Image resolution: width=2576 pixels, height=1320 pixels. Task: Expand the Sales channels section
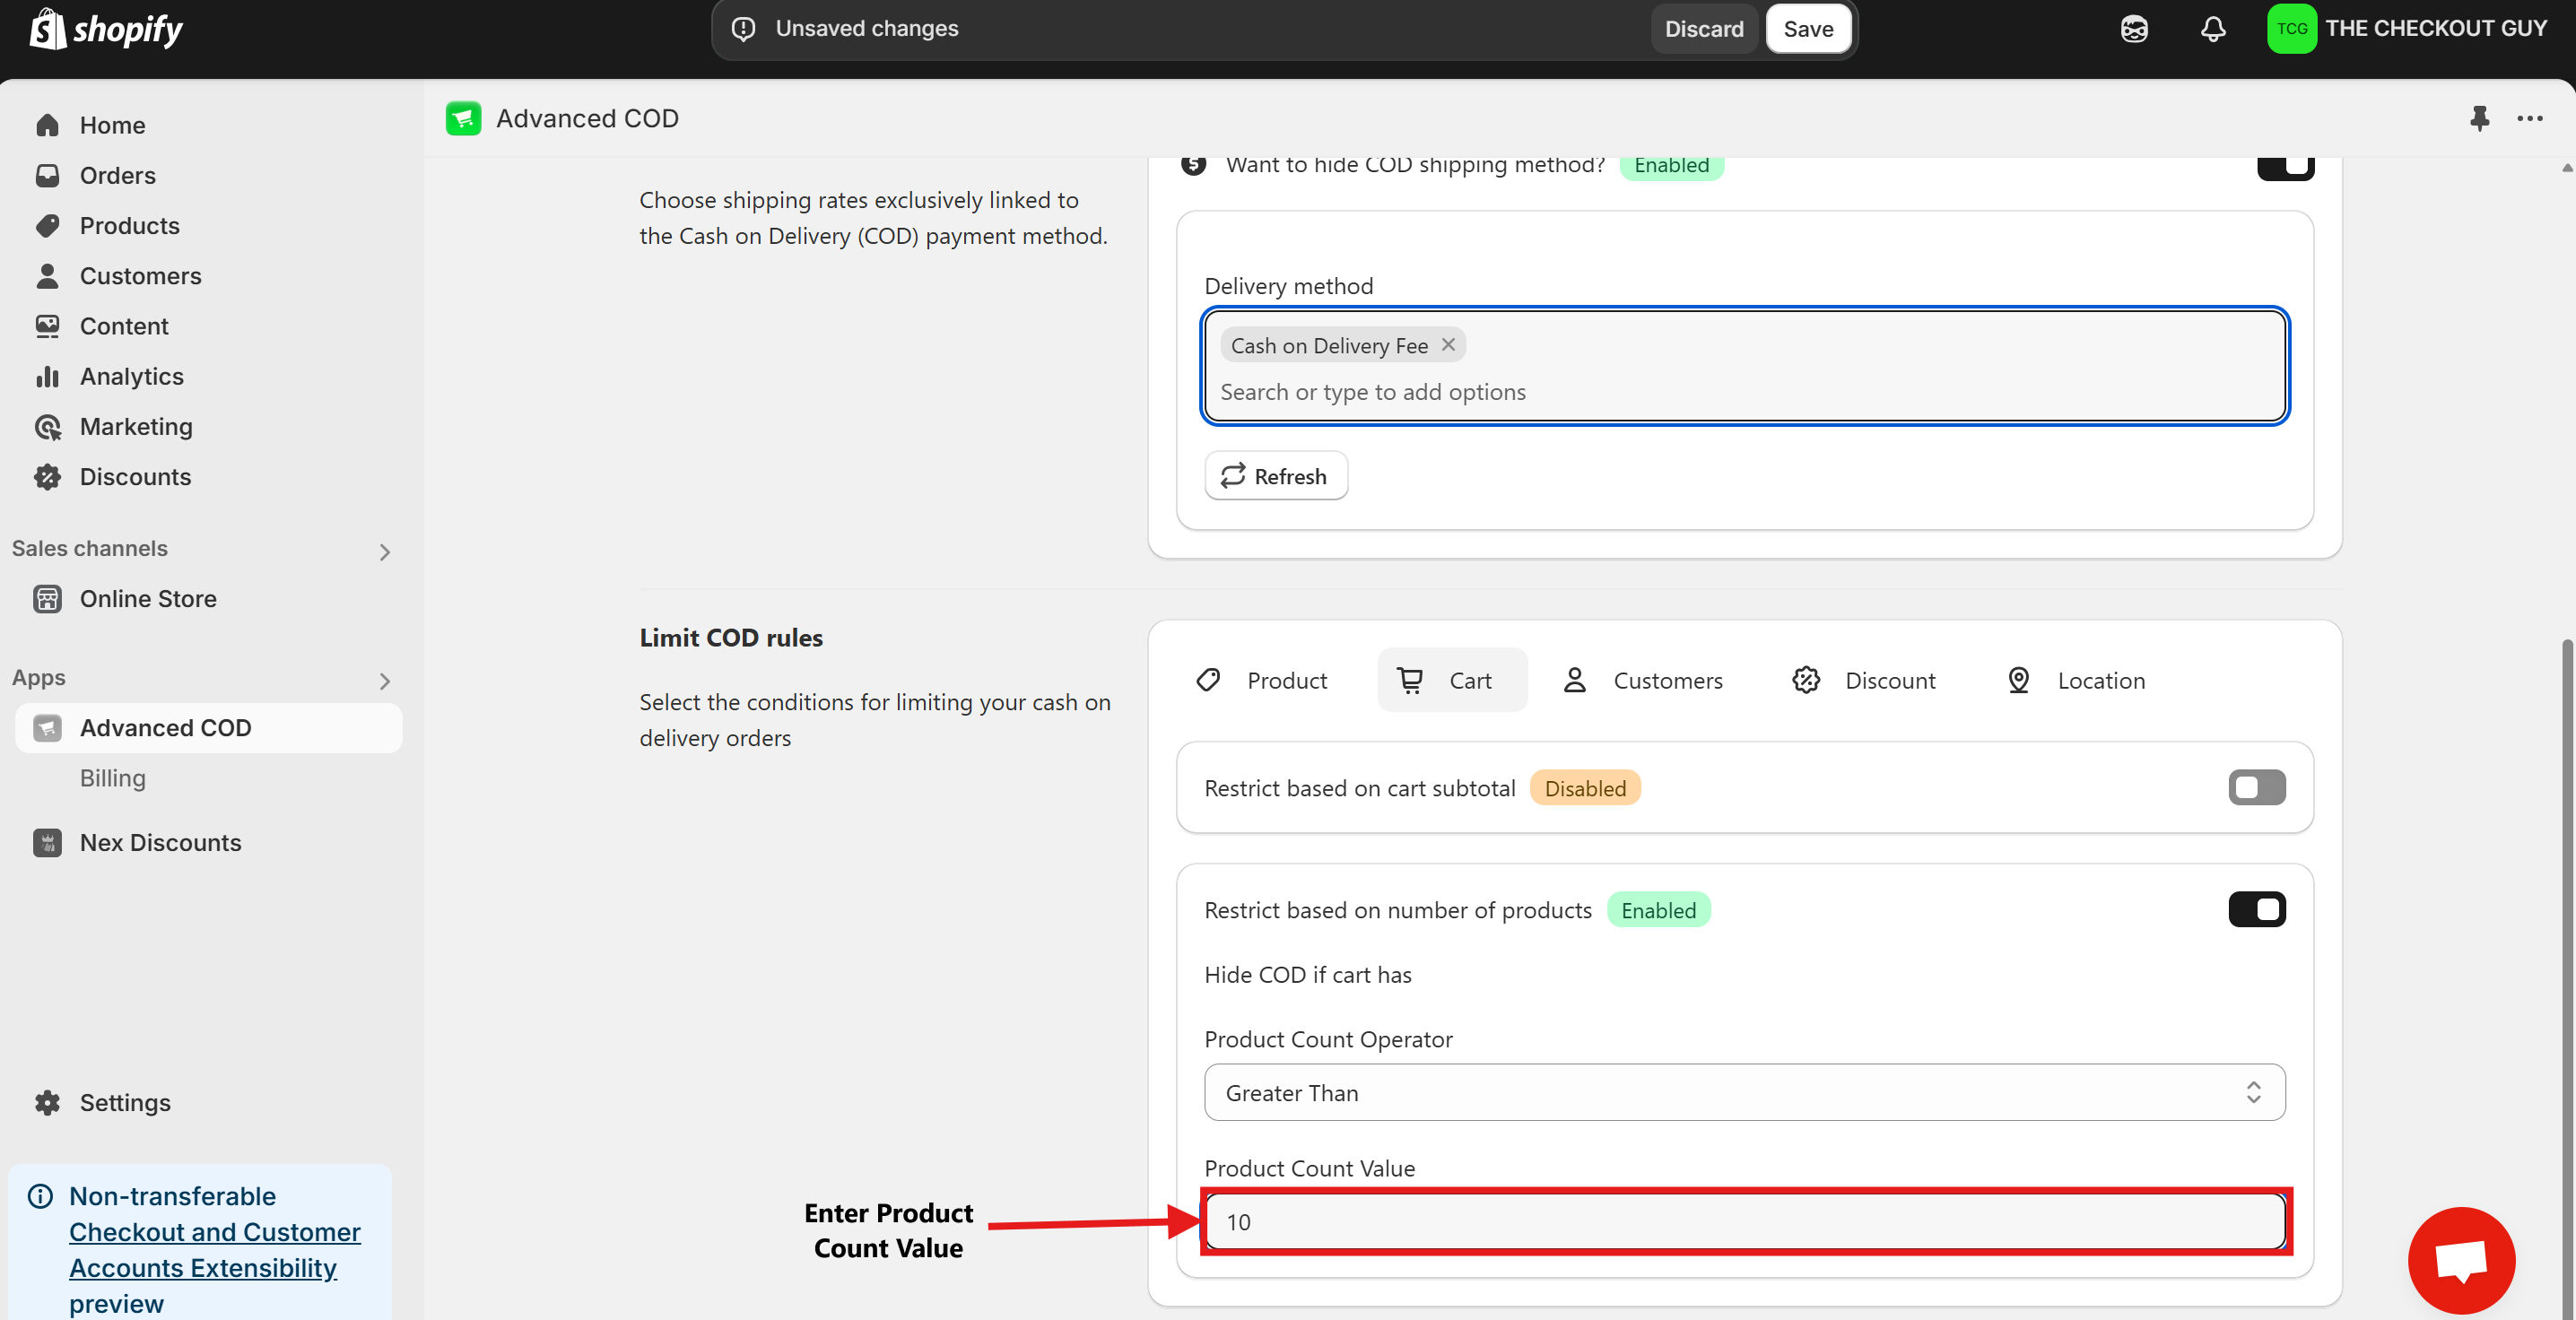(384, 552)
